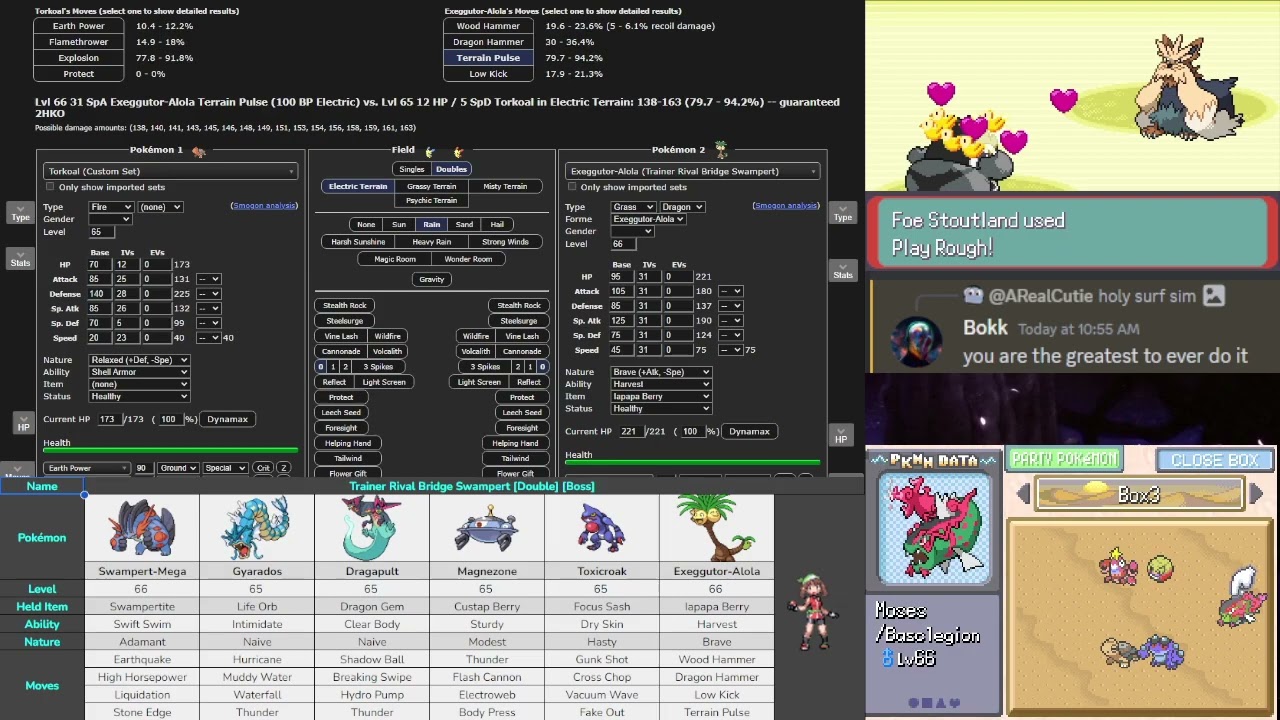Screen dimensions: 1280x720
Task: Open Exeggutor's second type dropdown showing Dragon
Action: [x=683, y=207]
